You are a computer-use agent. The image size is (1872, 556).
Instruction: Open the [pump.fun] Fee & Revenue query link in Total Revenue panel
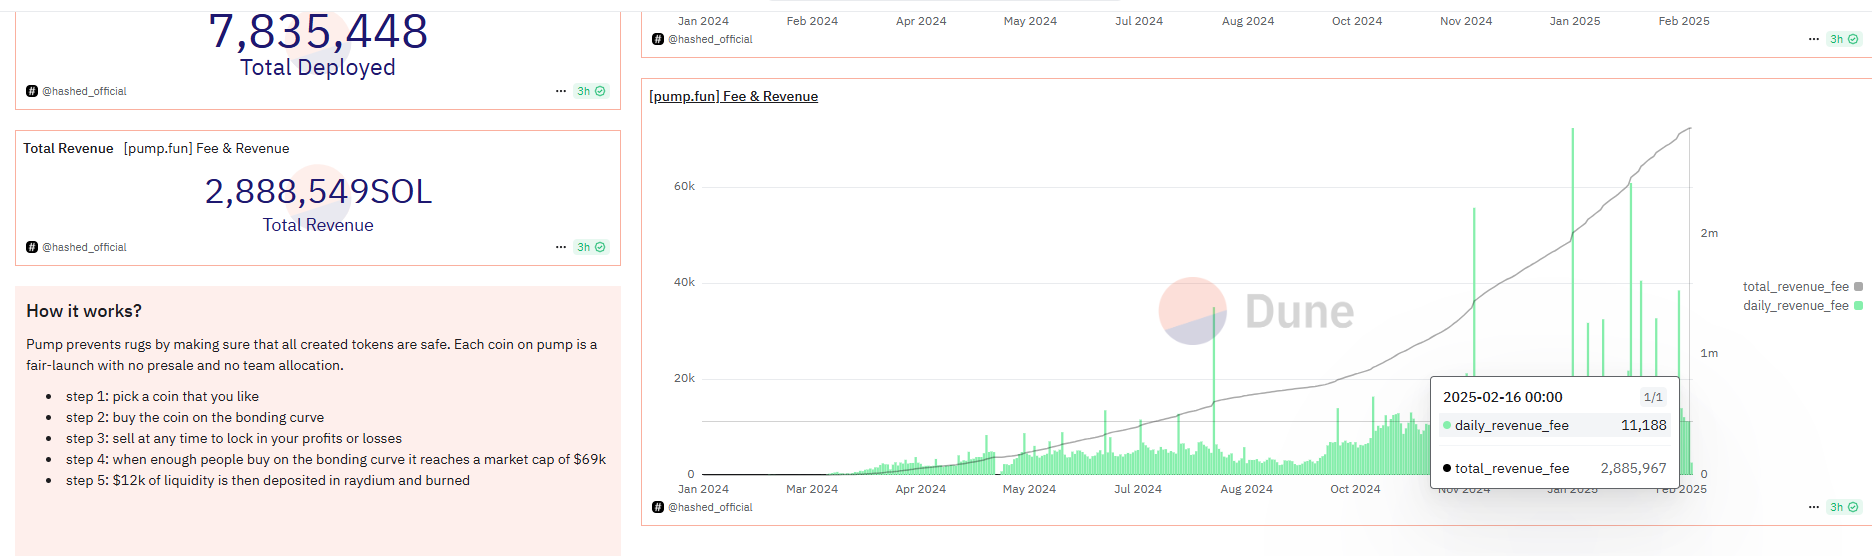click(206, 149)
